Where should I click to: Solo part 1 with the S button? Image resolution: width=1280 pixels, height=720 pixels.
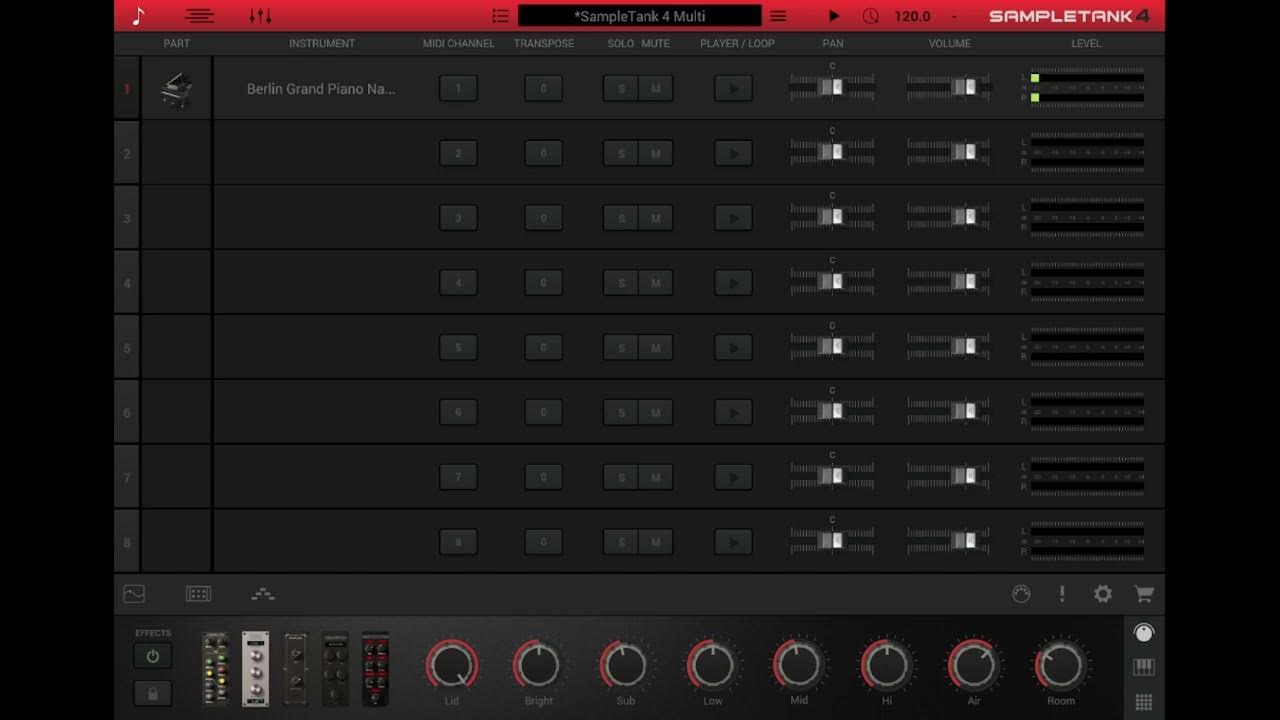click(621, 88)
